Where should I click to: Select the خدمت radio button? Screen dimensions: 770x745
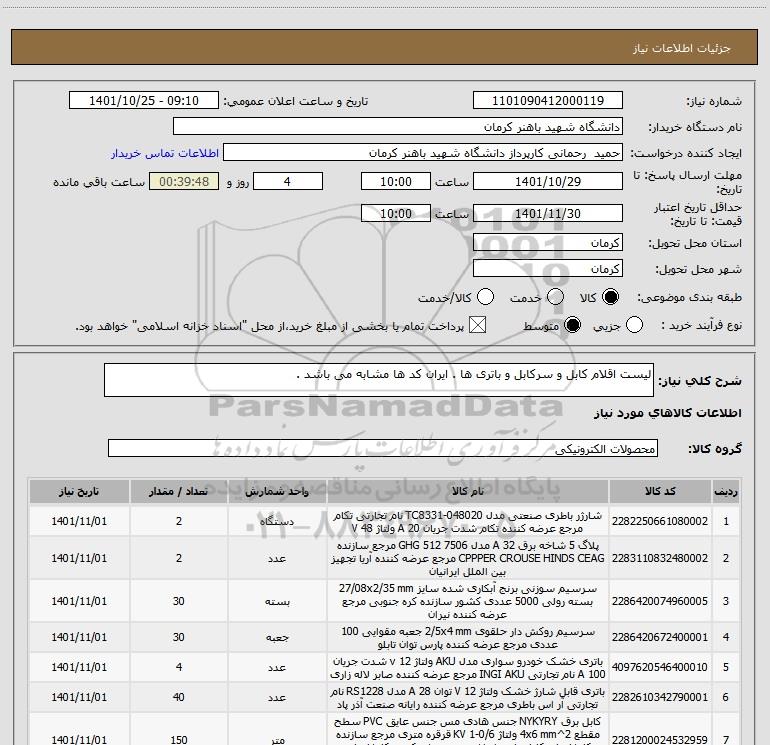[x=555, y=297]
